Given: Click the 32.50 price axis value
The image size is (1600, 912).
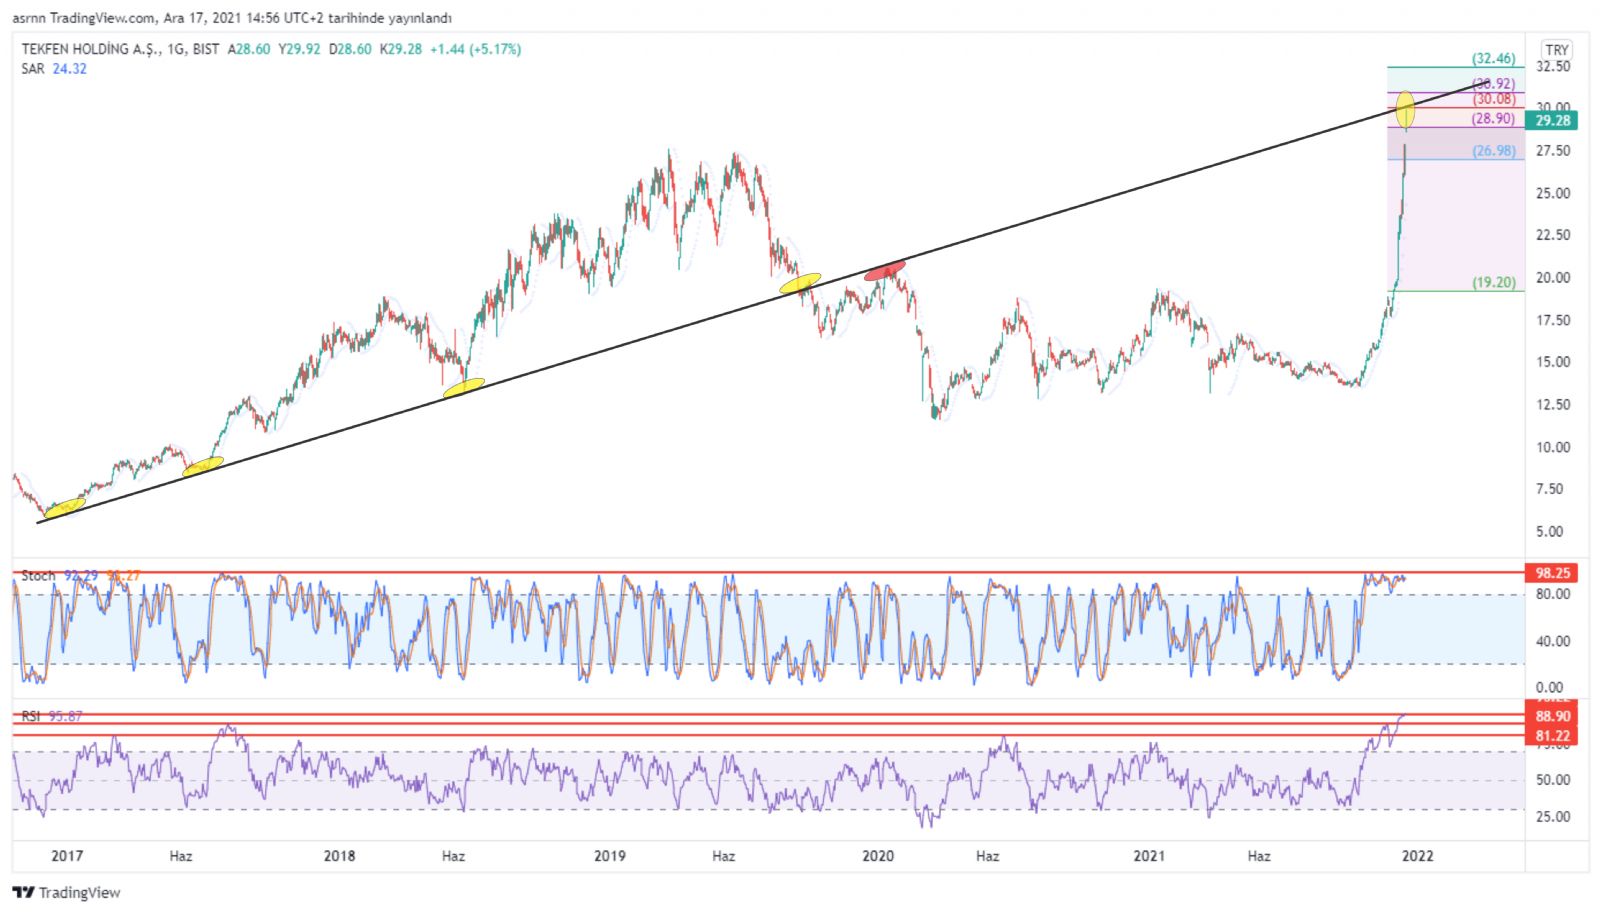Looking at the screenshot, I should (x=1553, y=66).
